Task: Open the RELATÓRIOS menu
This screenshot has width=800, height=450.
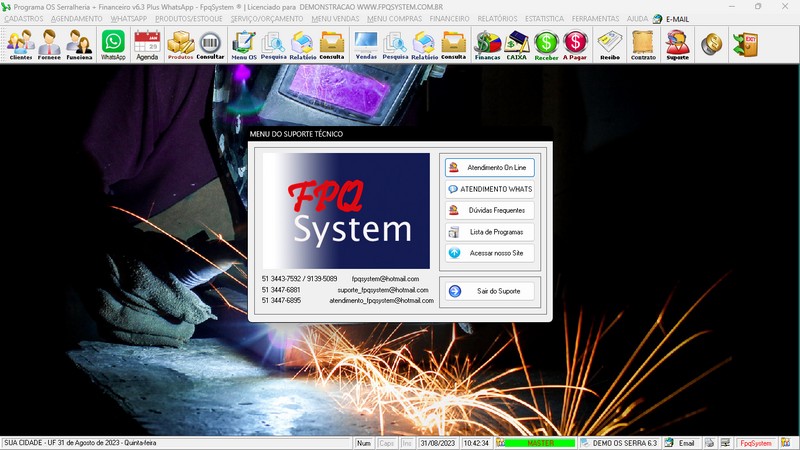Action: 497,19
